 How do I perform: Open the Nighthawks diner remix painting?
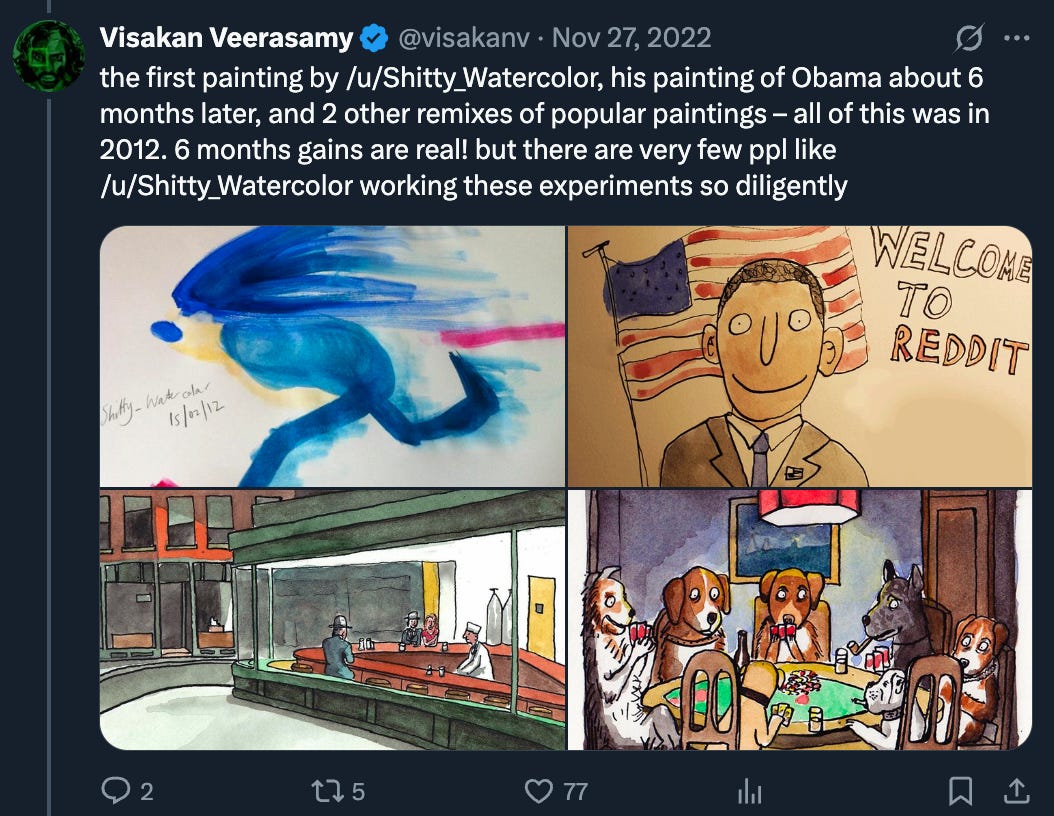332,620
